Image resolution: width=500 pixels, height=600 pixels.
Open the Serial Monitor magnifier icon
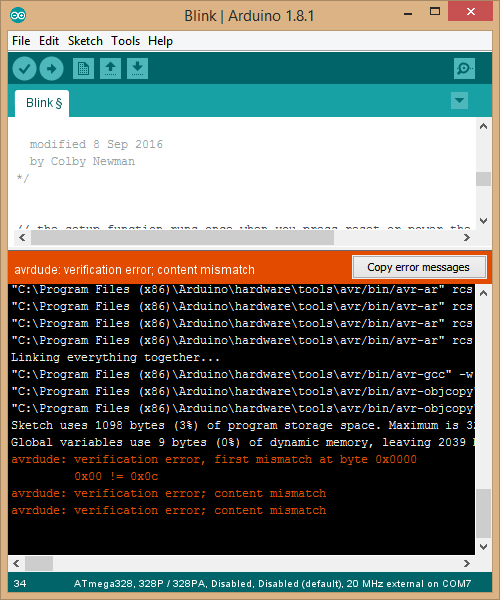[464, 69]
